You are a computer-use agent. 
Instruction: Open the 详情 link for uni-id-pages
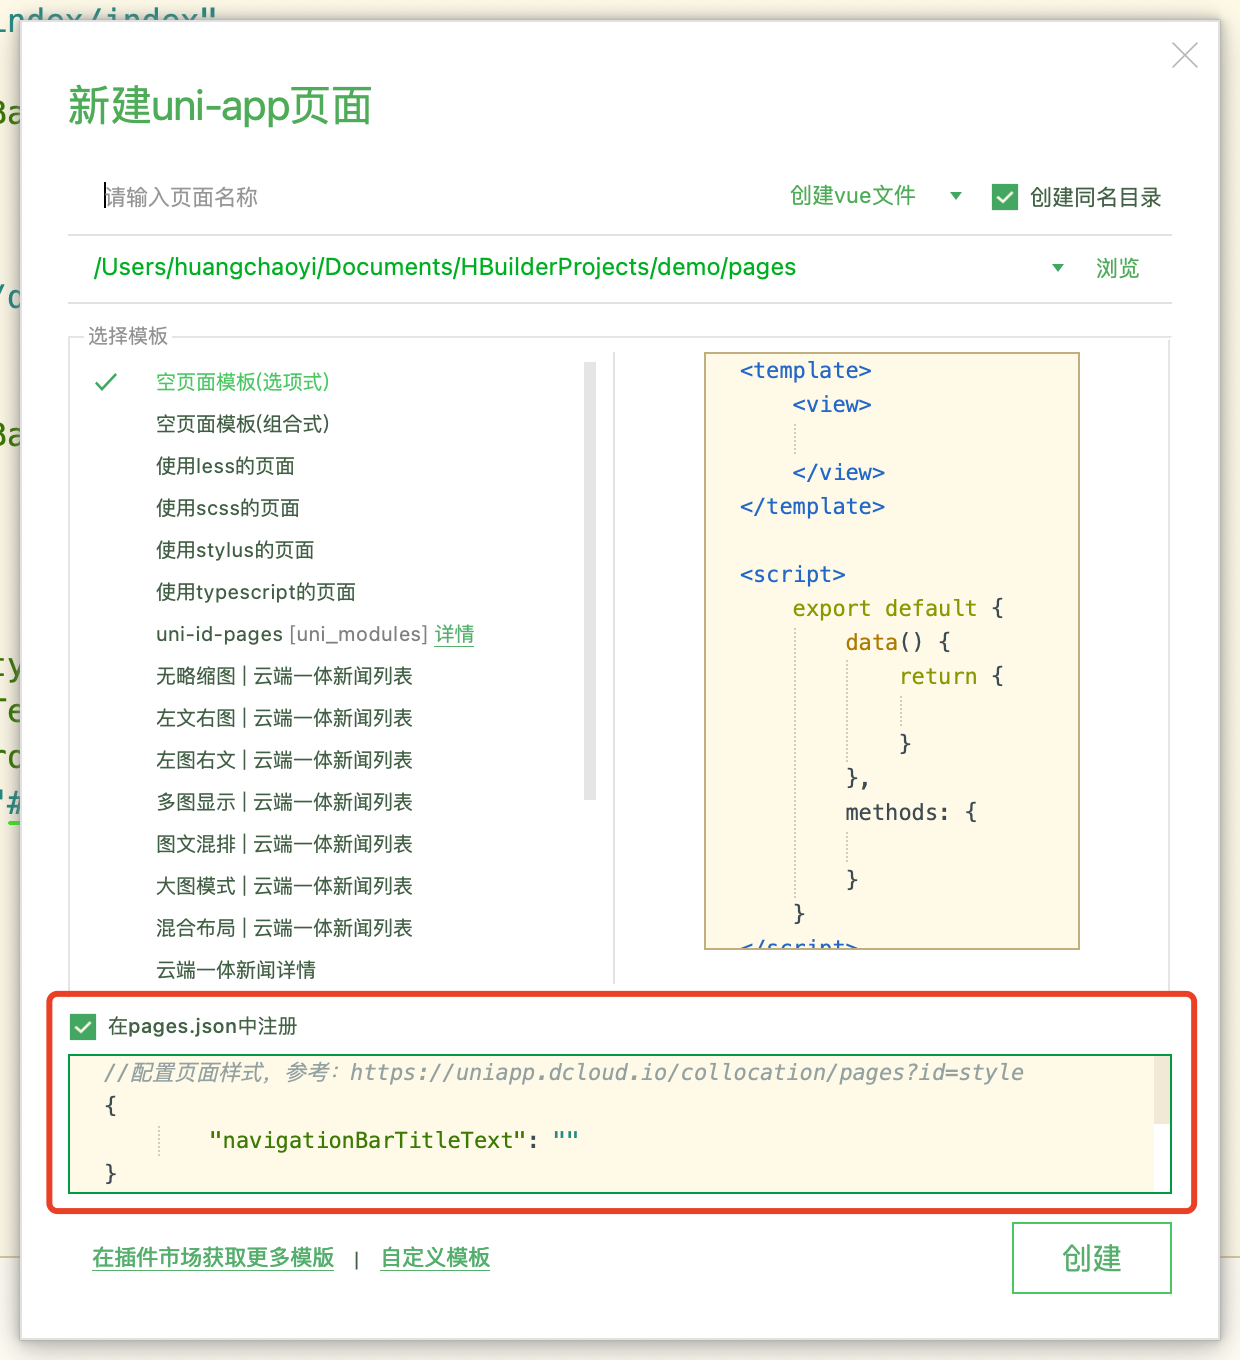coord(455,634)
